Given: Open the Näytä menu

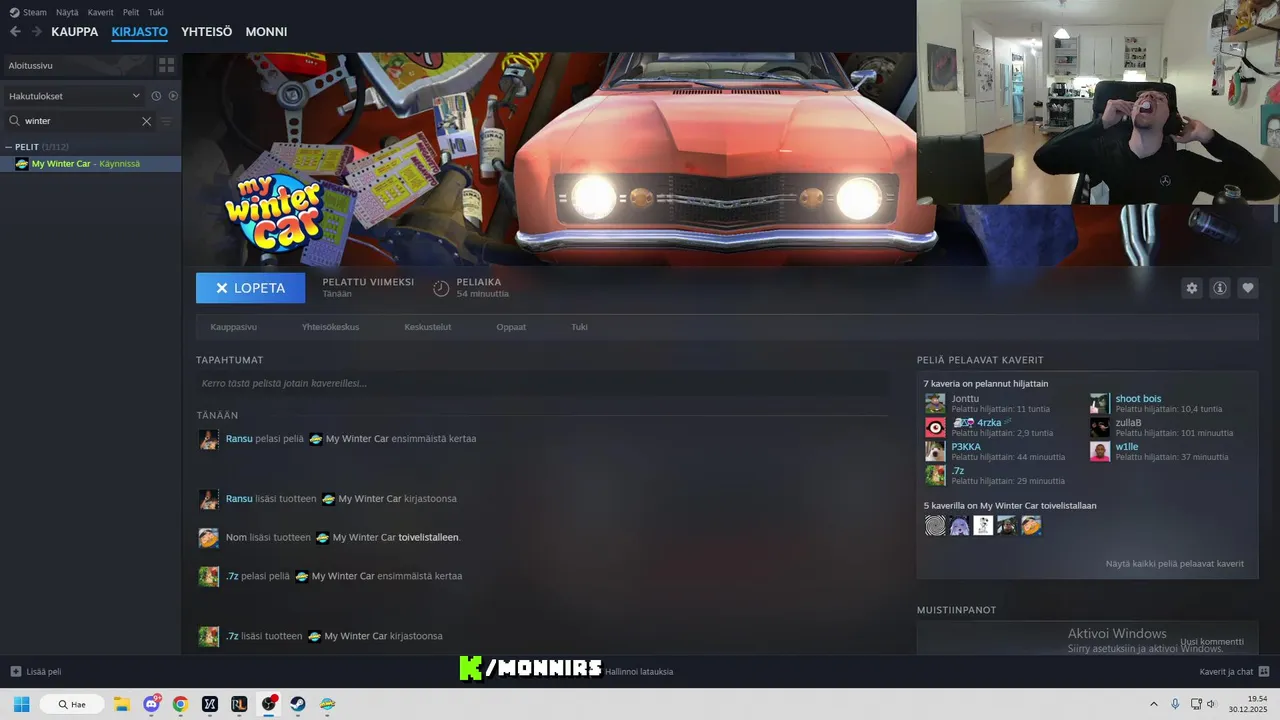Looking at the screenshot, I should click(67, 12).
